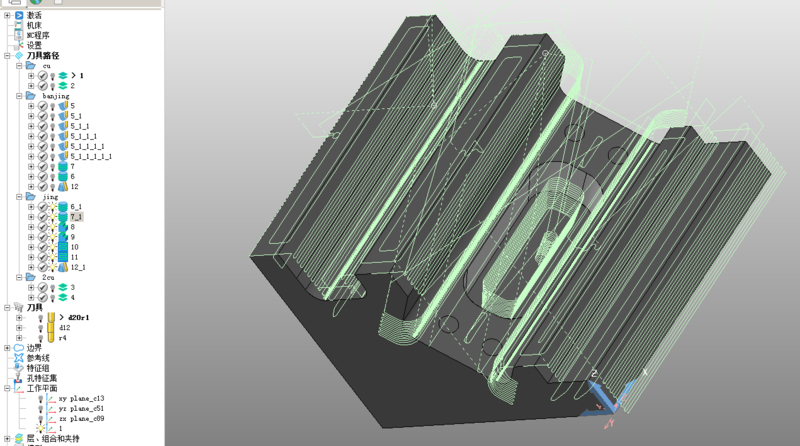Click the 边界 boundaries icon
The height and width of the screenshot is (446, 800).
(19, 348)
